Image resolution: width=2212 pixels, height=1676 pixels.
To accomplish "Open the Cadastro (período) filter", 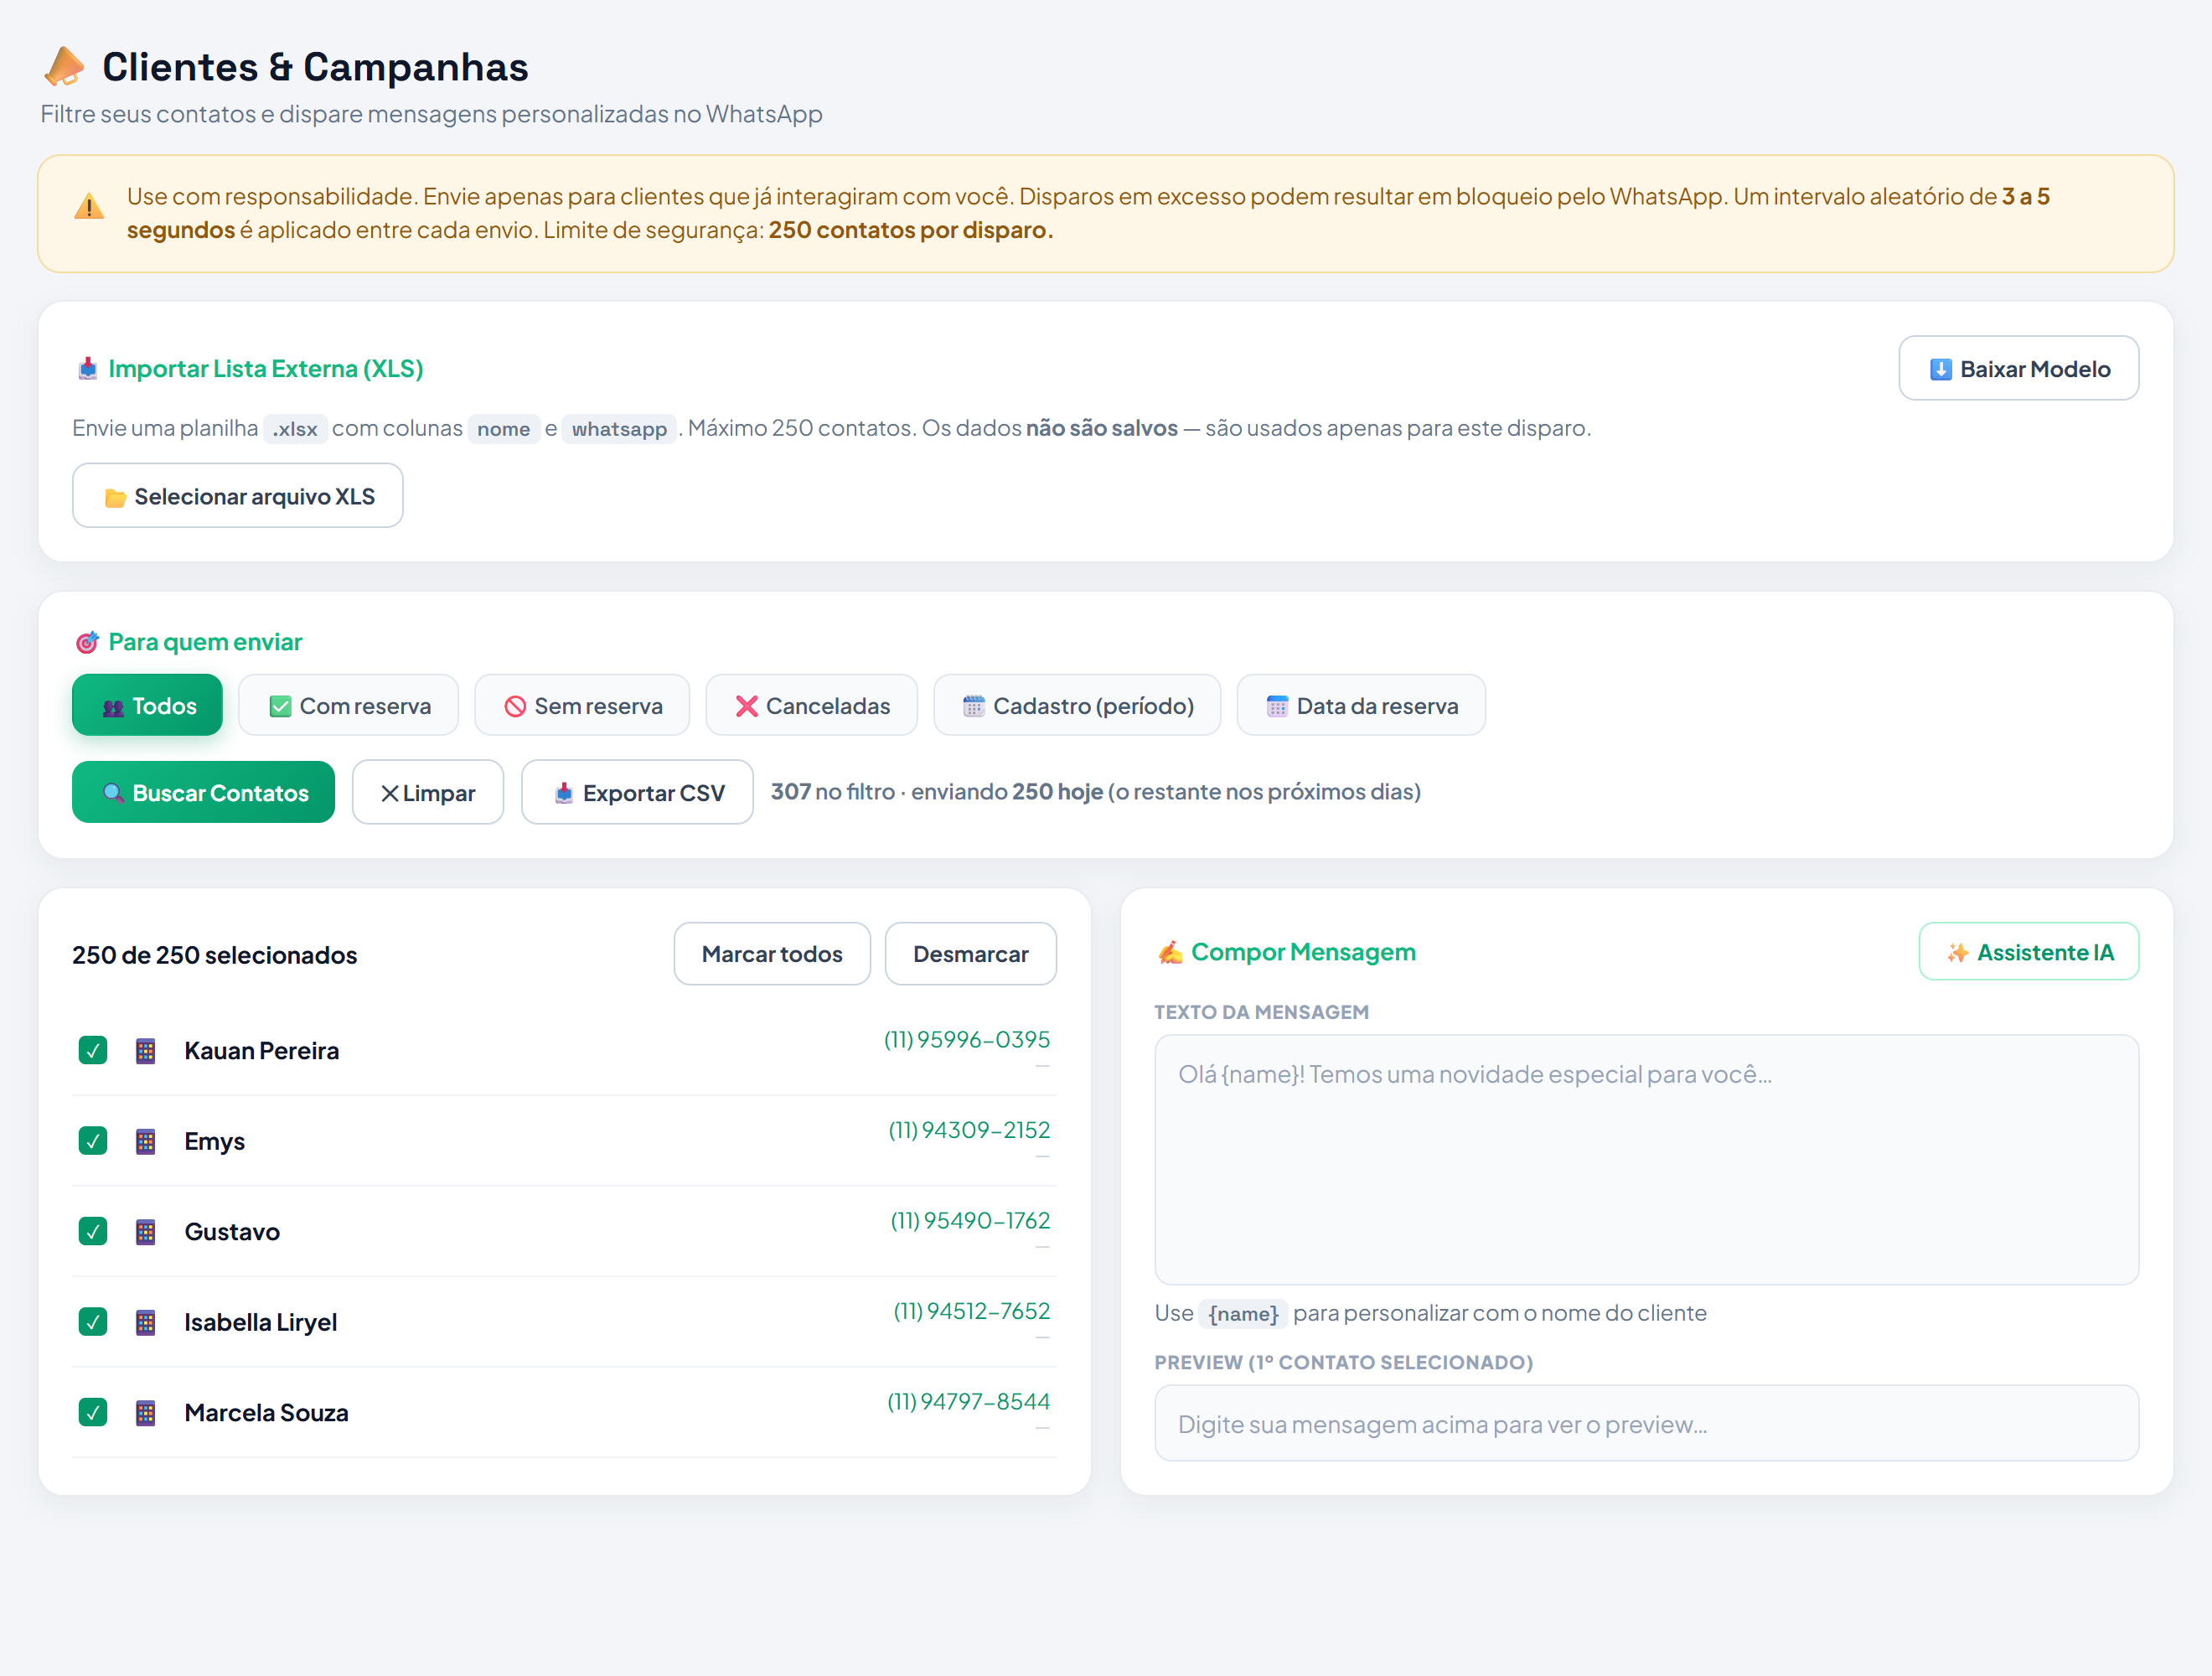I will click(x=1077, y=705).
